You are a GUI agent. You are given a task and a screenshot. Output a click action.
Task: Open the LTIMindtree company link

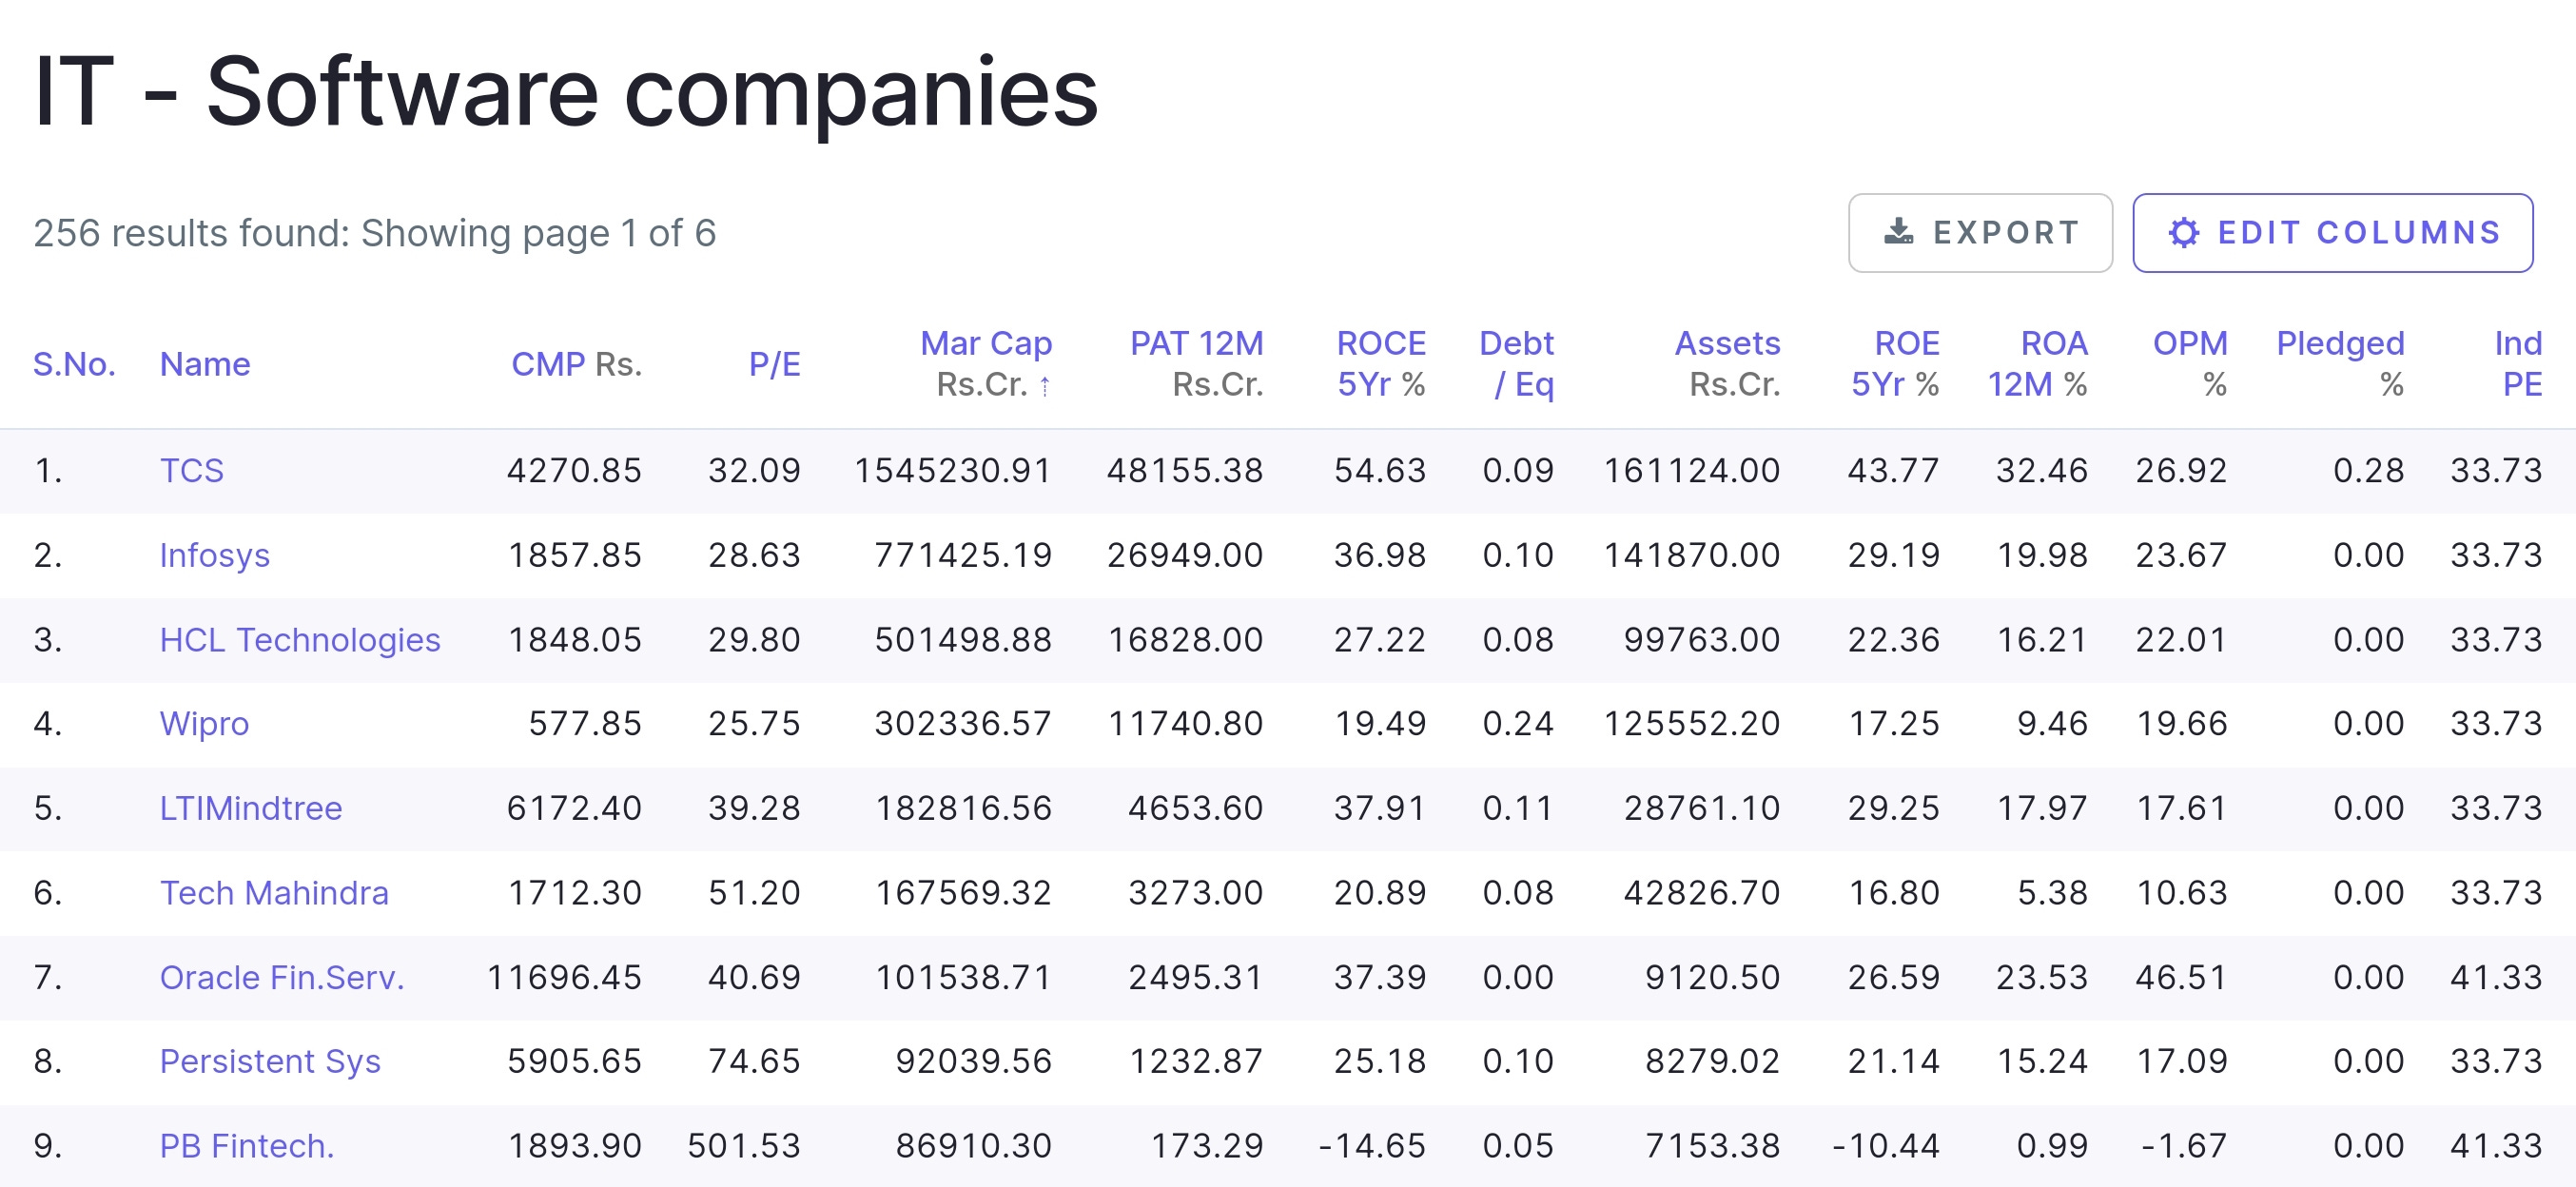[x=251, y=808]
